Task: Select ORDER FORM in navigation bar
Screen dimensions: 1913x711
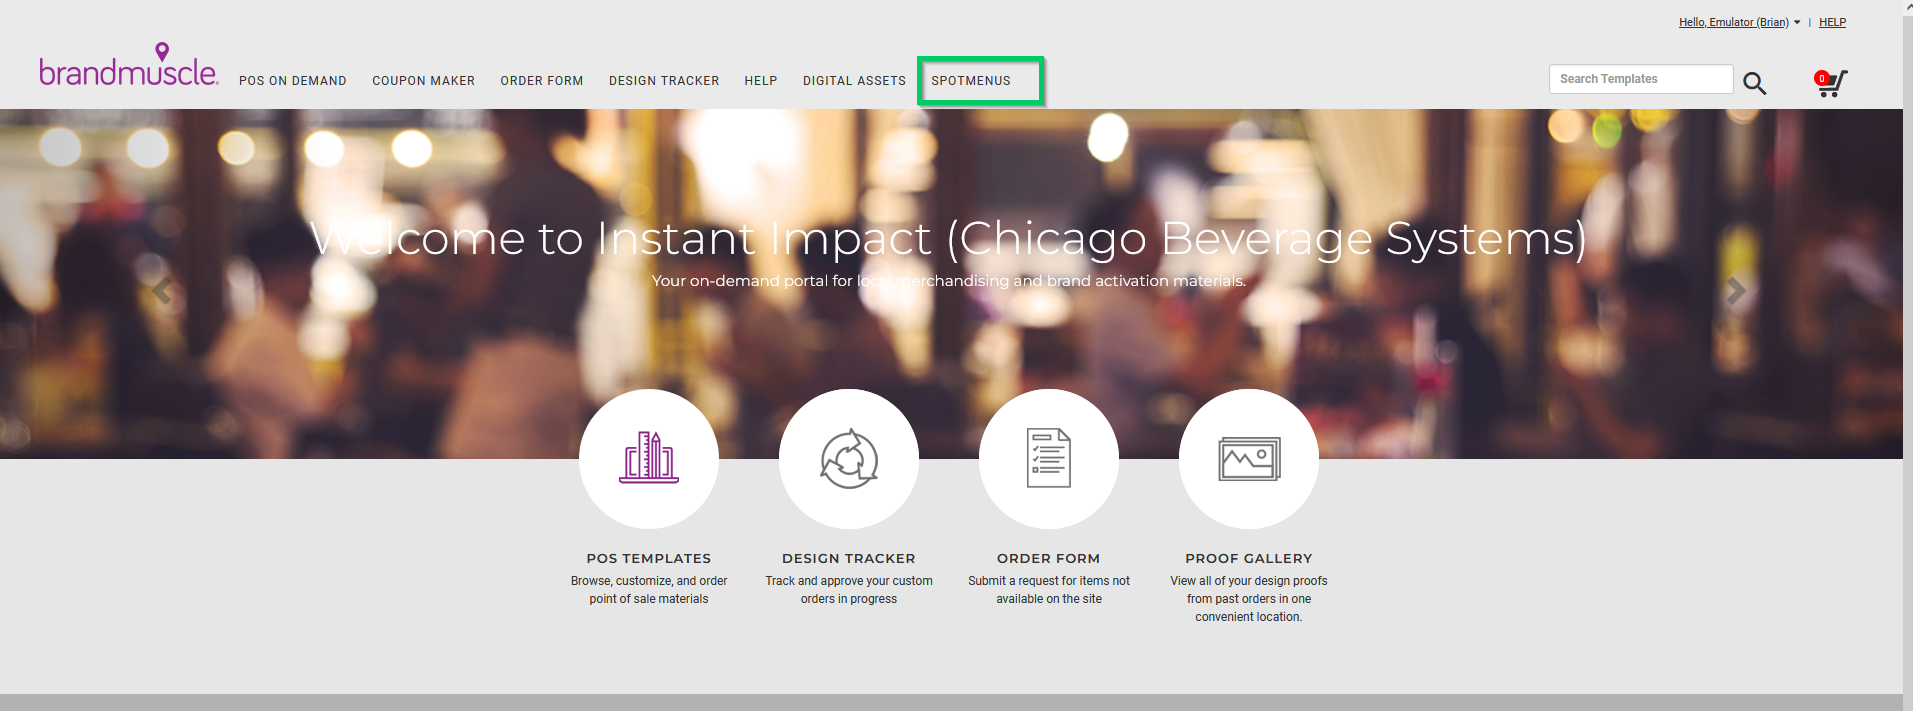Action: pos(542,81)
